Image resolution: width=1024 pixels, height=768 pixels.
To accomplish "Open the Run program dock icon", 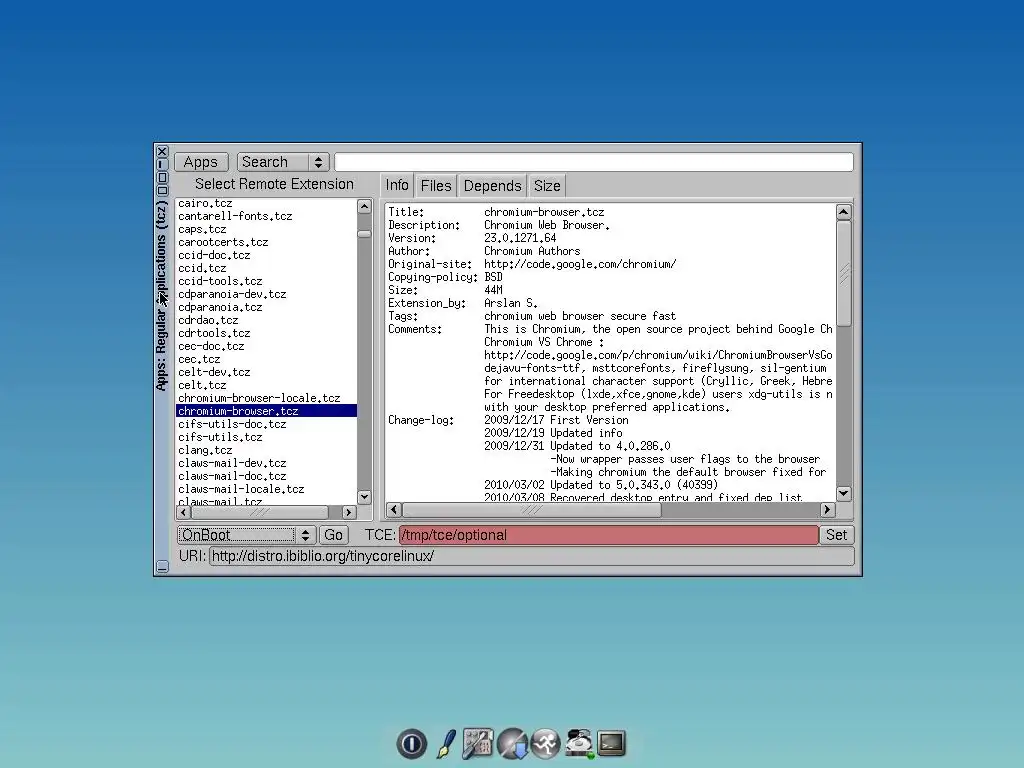I will [x=545, y=744].
